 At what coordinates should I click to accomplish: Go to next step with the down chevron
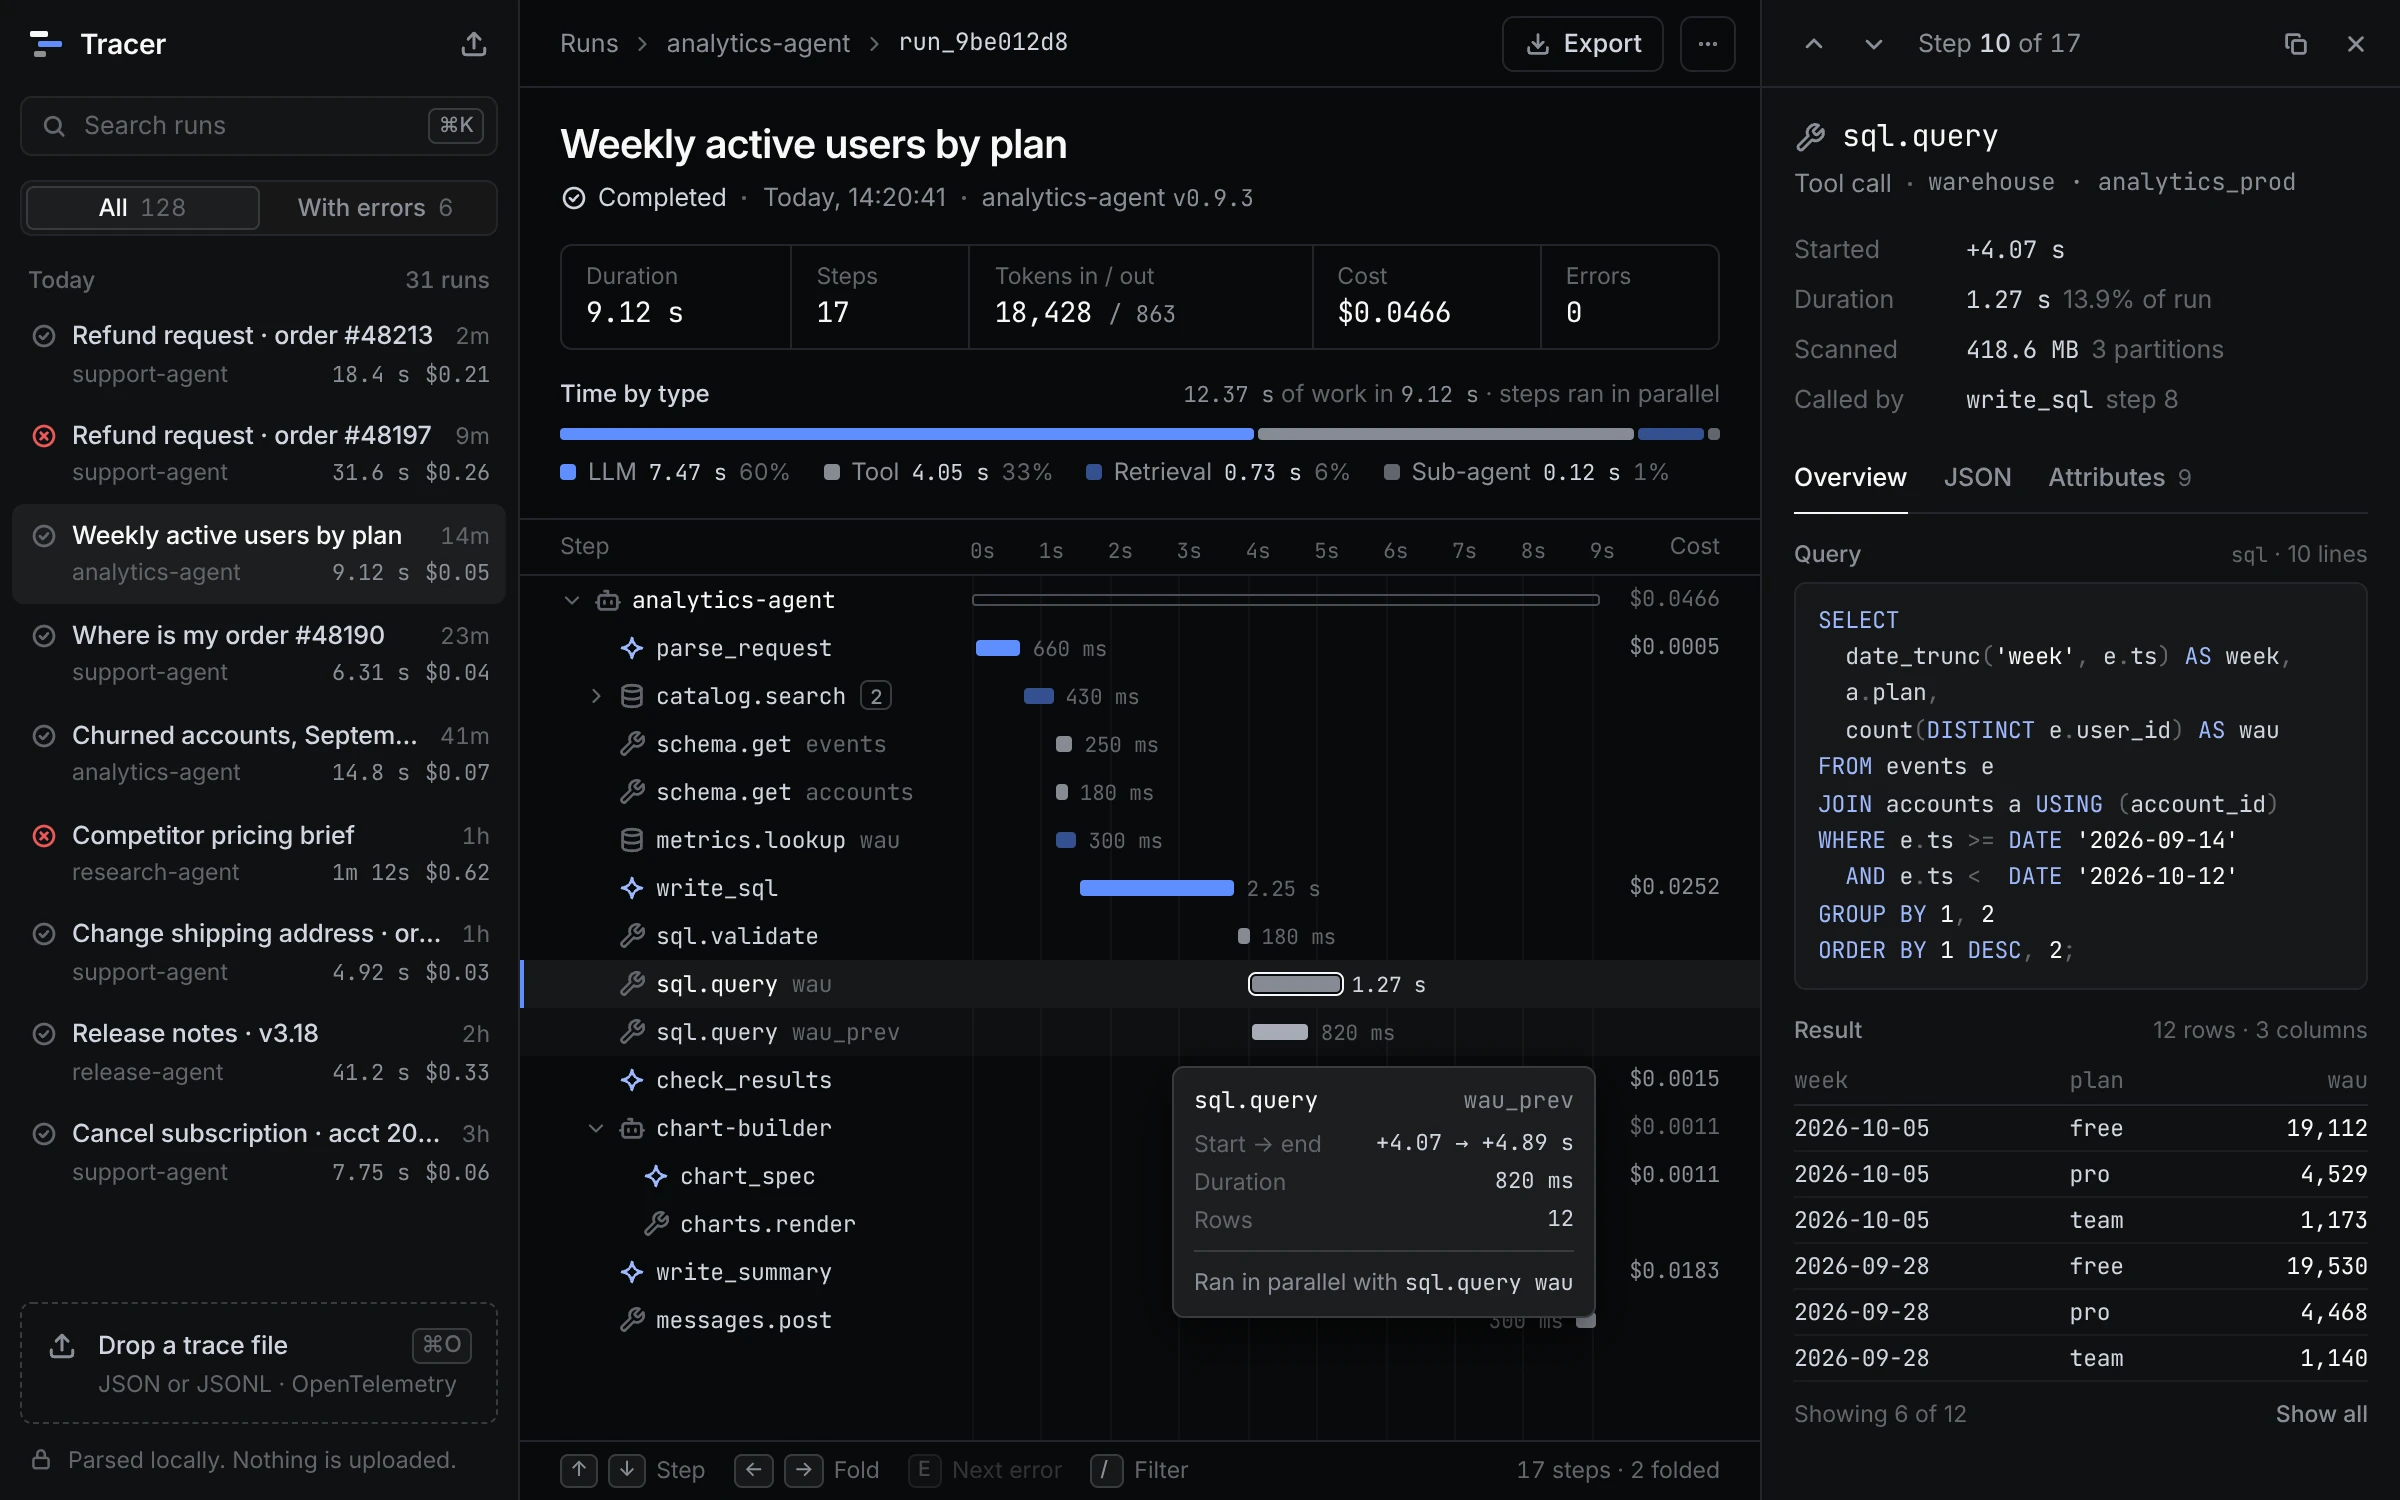point(1873,44)
